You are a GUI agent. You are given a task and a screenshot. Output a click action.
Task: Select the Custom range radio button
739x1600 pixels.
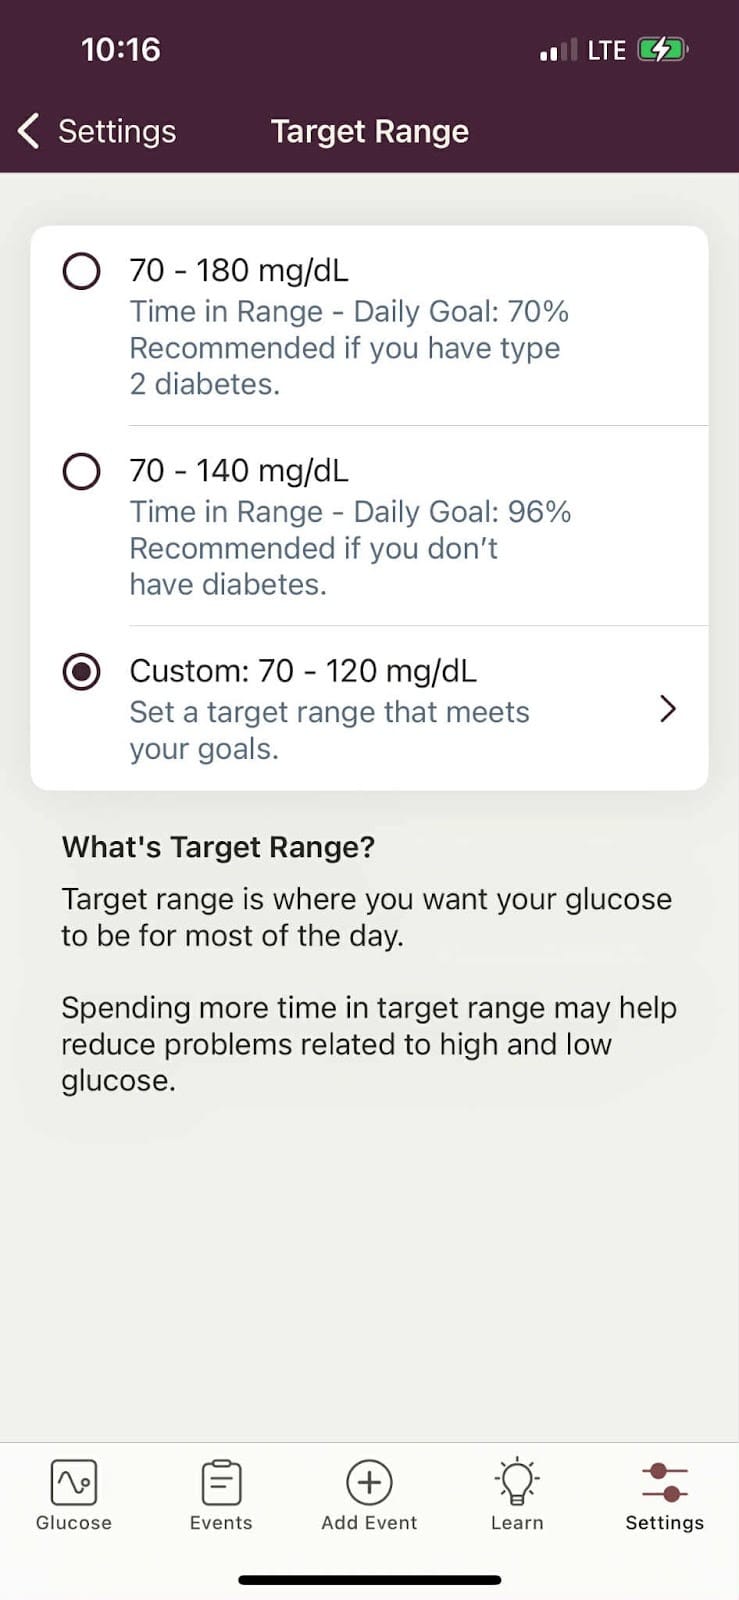(x=81, y=671)
